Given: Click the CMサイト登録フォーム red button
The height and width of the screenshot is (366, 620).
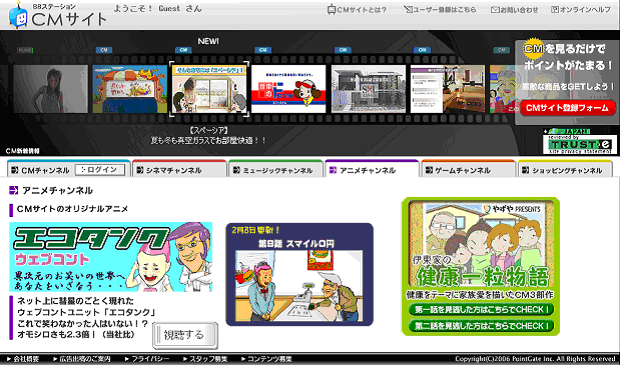Looking at the screenshot, I should [567, 108].
